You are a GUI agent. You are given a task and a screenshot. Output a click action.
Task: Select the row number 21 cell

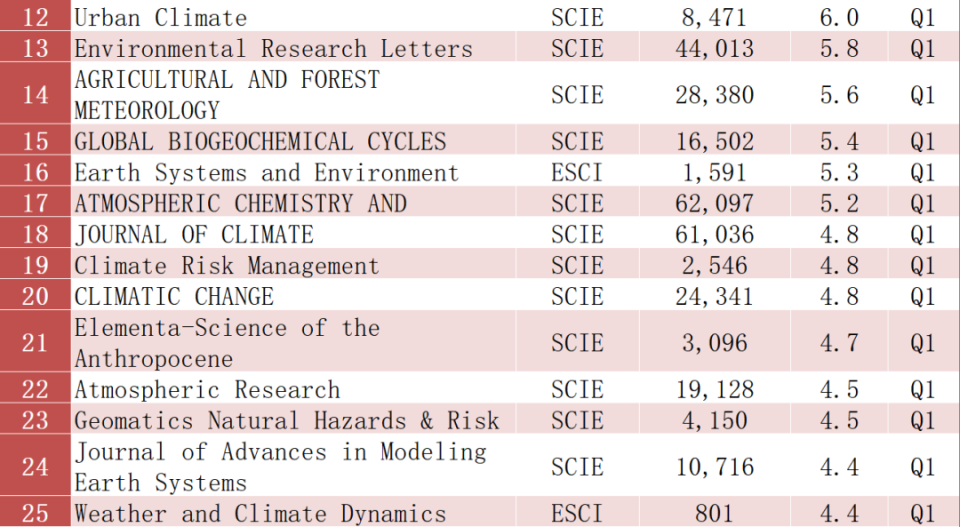pos(35,343)
